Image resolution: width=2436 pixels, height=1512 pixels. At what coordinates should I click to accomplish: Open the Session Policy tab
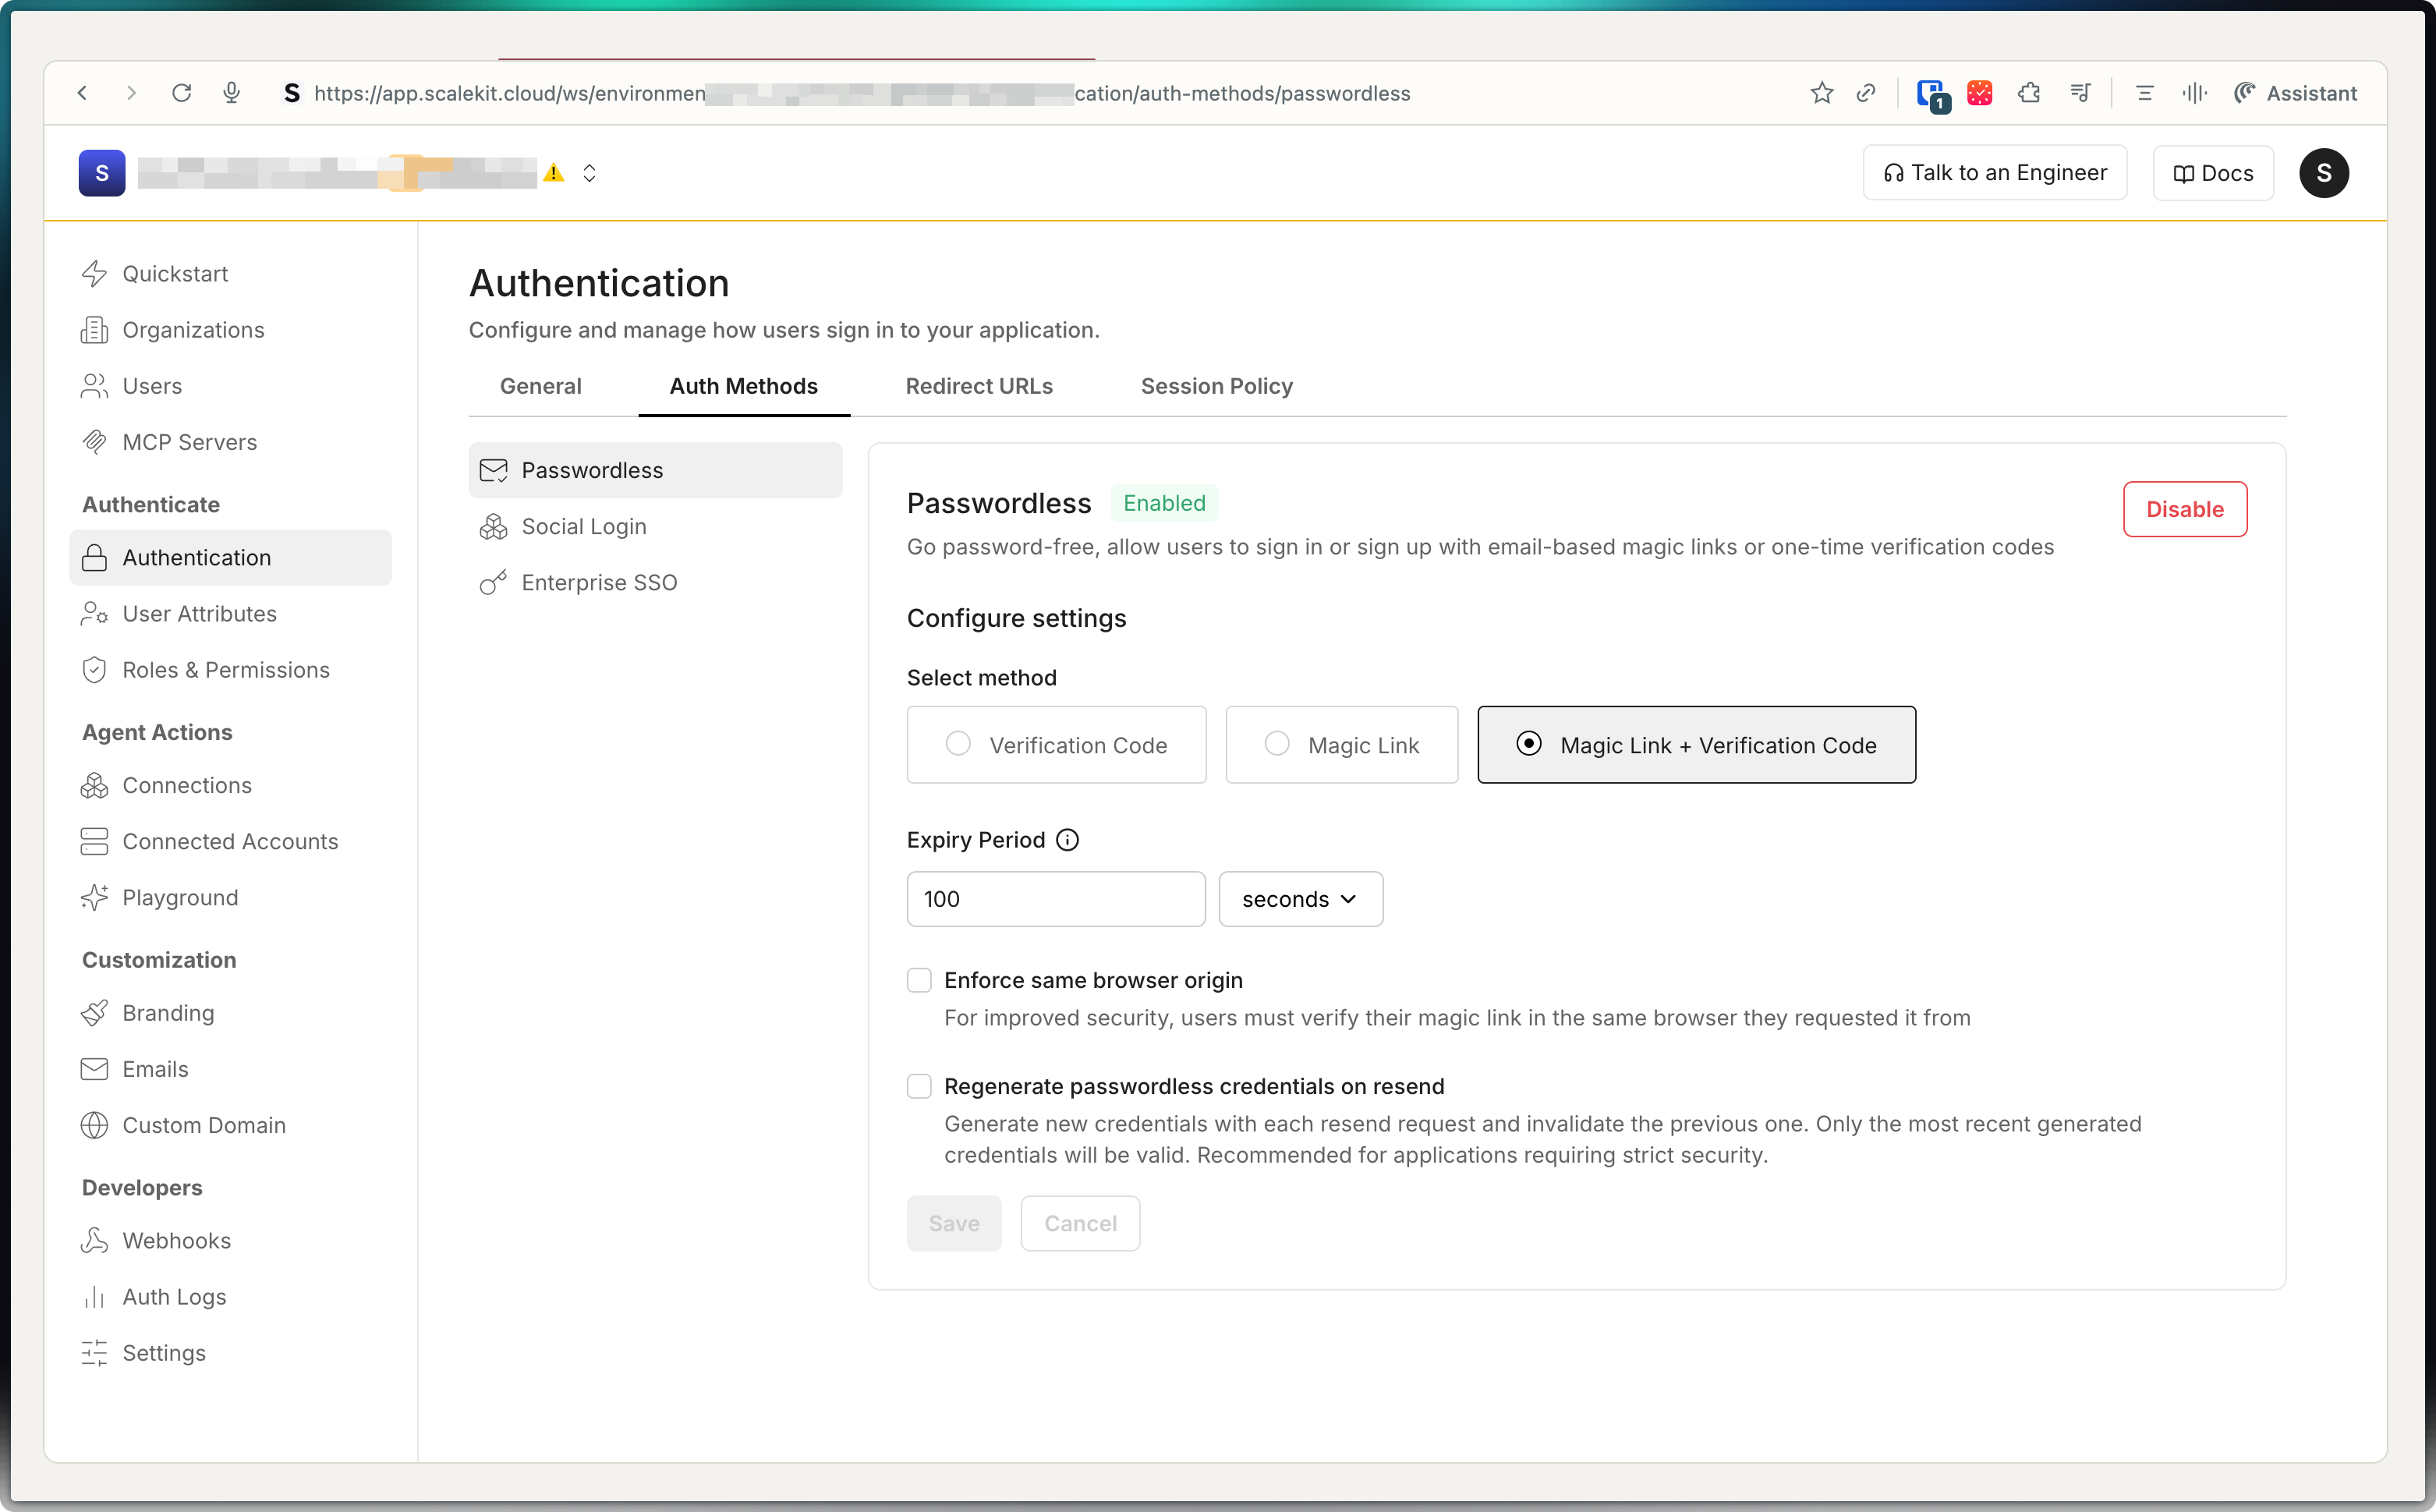click(1216, 386)
